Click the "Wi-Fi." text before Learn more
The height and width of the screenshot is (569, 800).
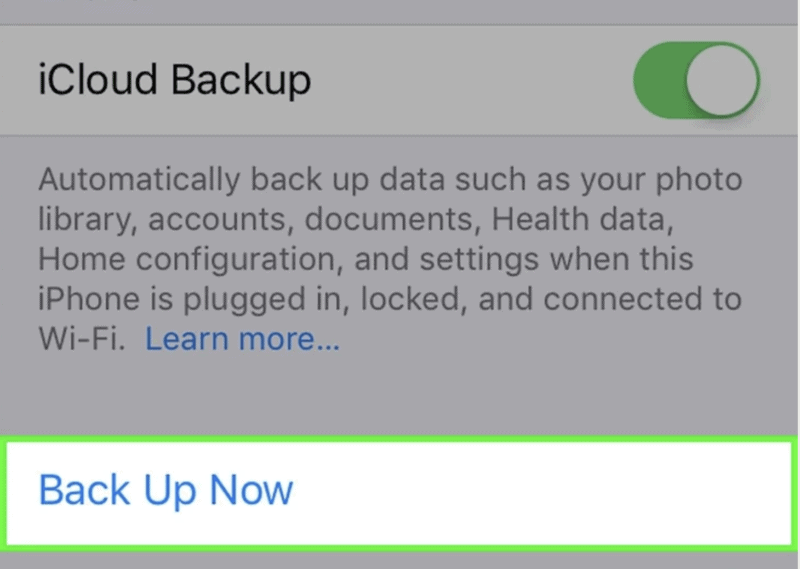click(x=82, y=340)
